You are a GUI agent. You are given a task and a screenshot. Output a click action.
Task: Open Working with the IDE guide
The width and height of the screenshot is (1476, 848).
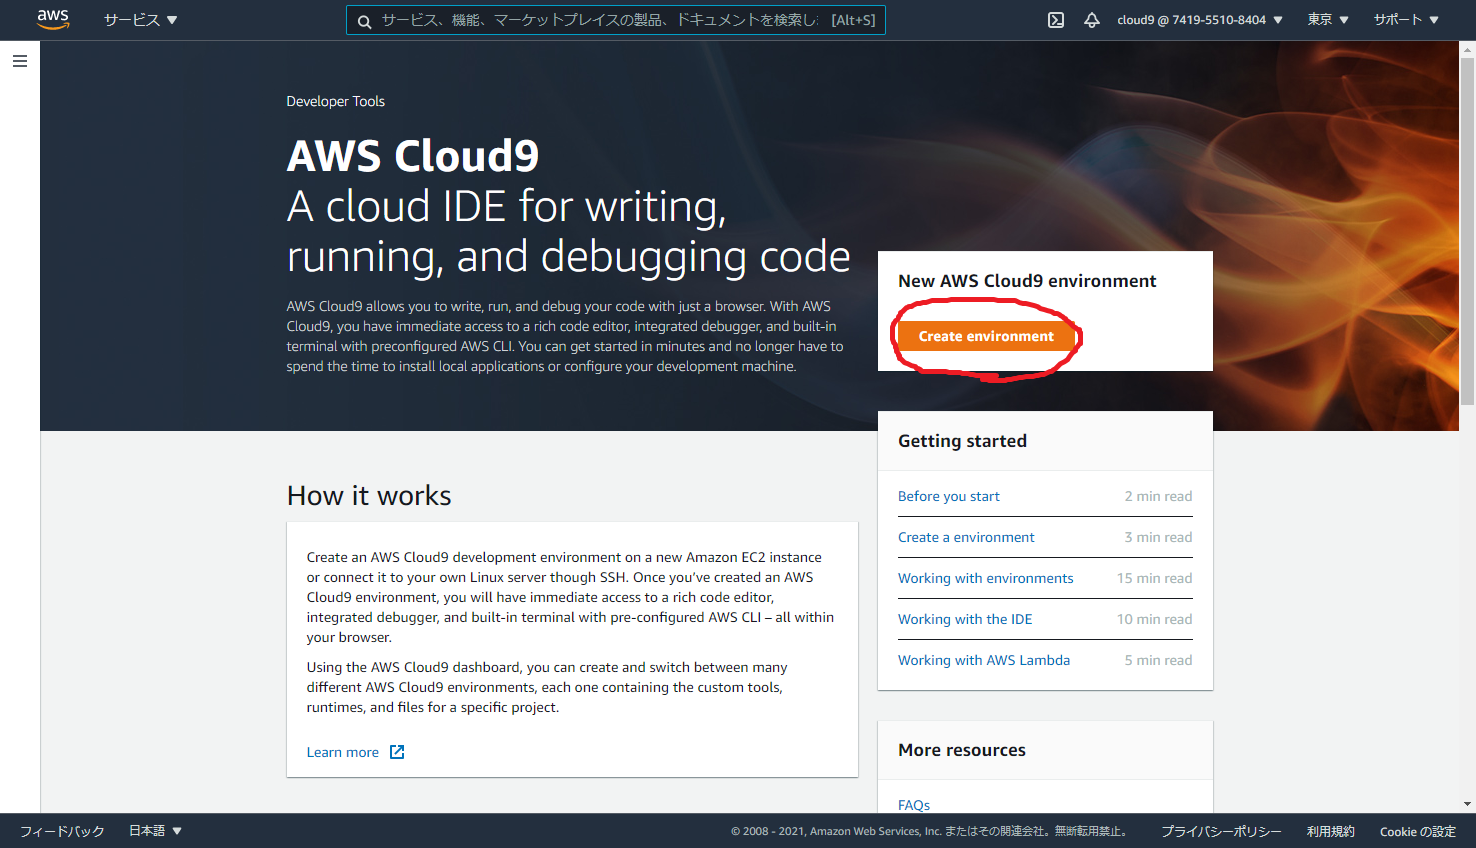pos(965,619)
